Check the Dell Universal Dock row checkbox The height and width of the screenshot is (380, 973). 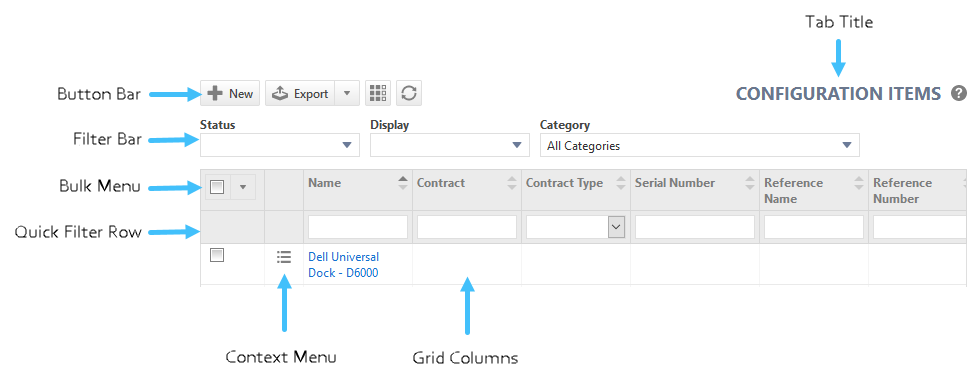[x=217, y=255]
